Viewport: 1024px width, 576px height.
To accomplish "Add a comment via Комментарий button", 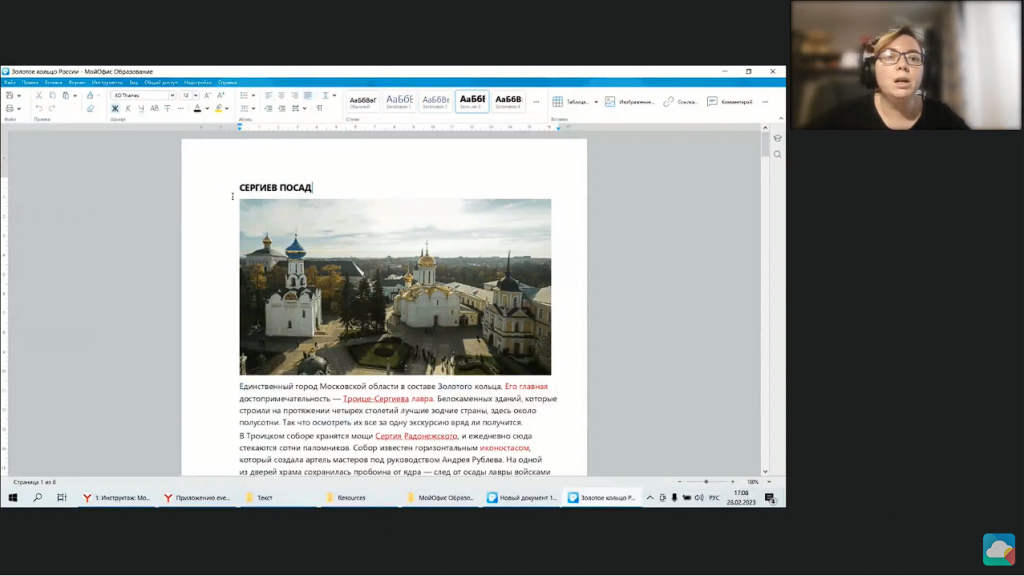I will pyautogui.click(x=730, y=102).
